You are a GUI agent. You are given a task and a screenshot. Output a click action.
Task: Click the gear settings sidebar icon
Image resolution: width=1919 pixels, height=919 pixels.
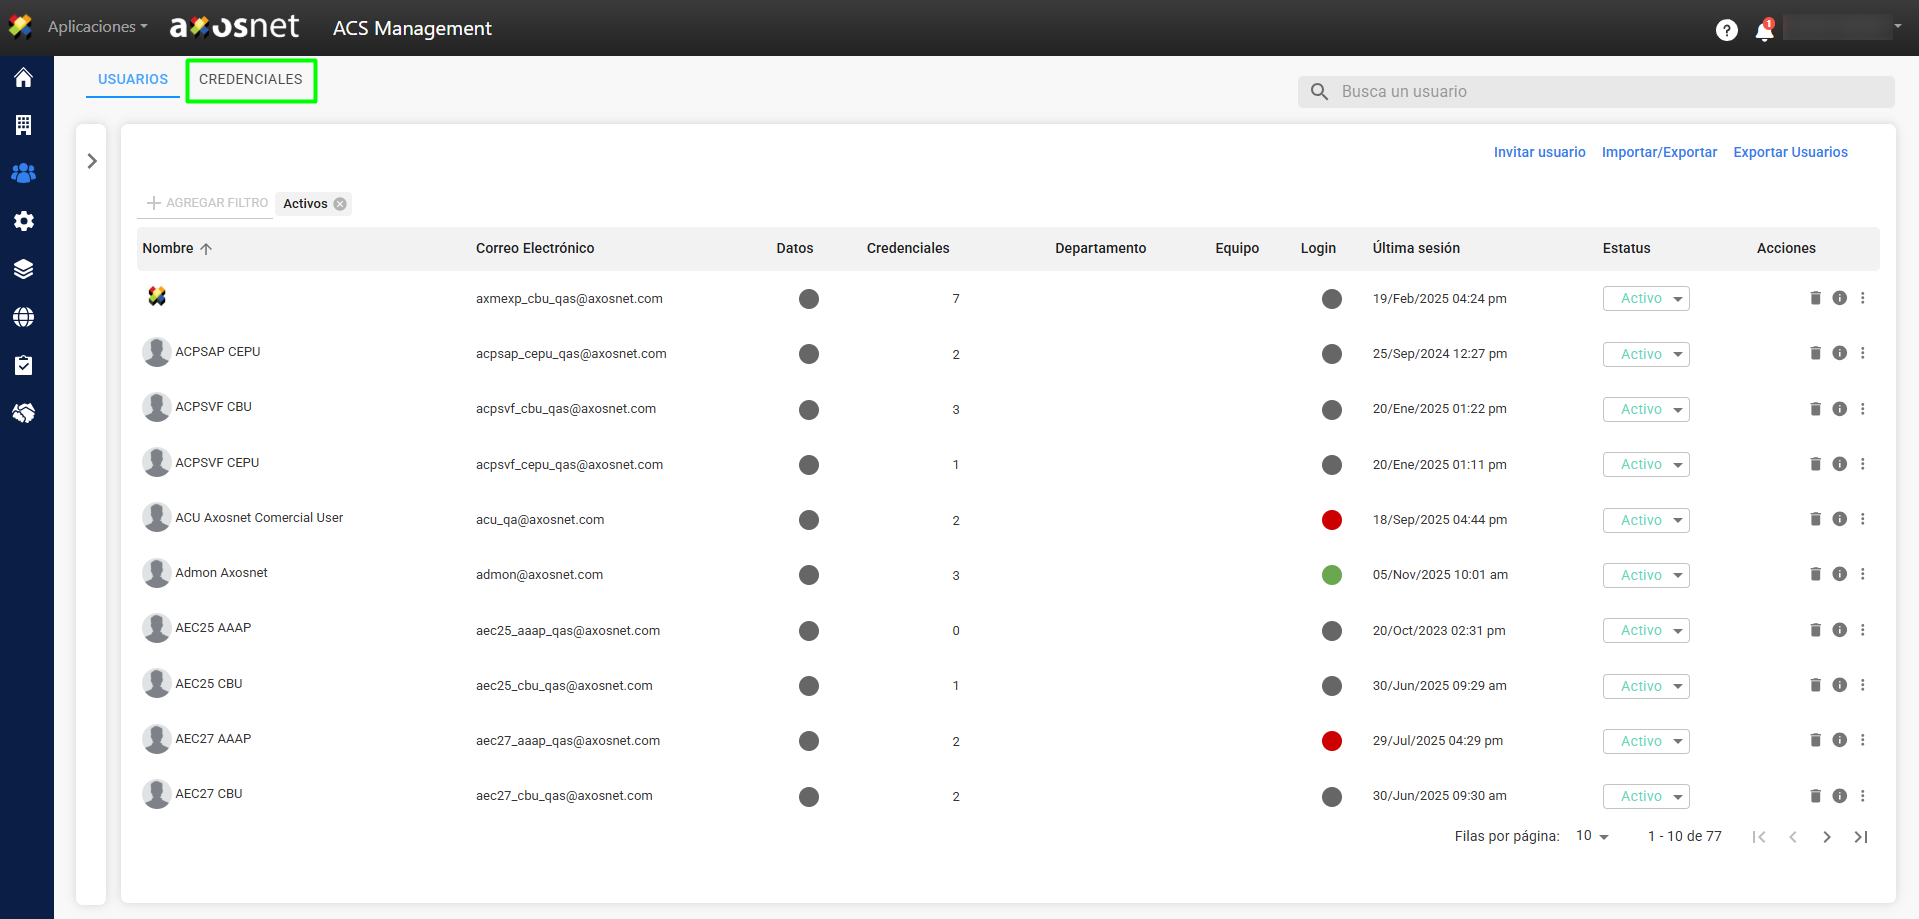coord(24,221)
